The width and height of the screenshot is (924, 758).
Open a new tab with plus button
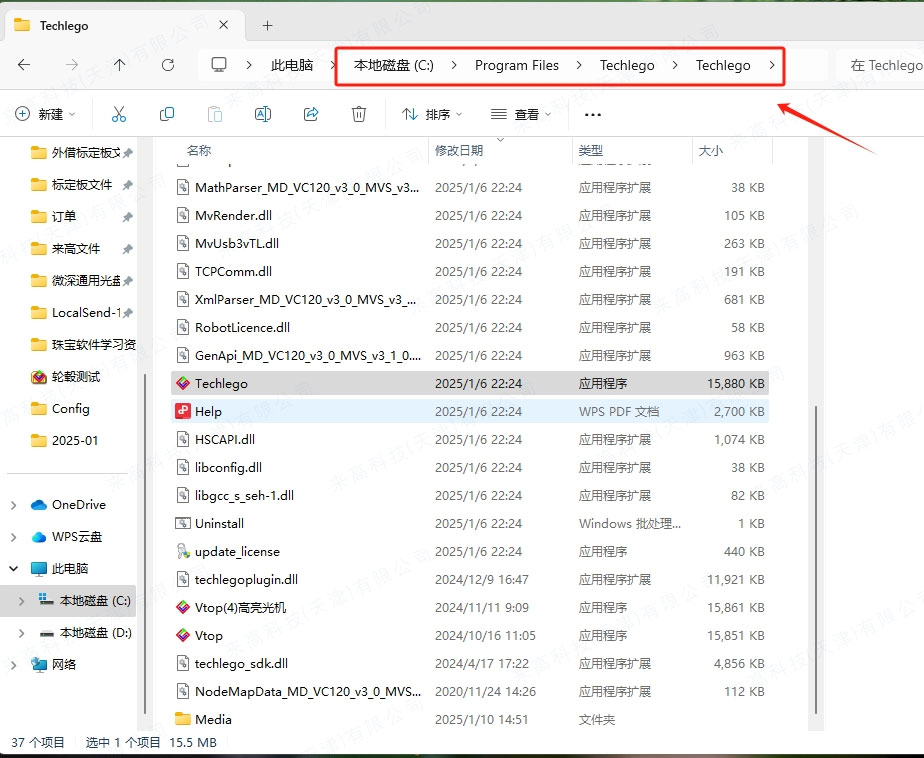[267, 25]
